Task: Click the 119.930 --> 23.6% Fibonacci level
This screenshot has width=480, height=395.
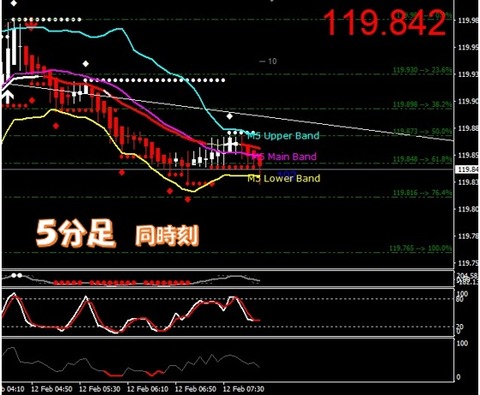Action: [x=422, y=70]
